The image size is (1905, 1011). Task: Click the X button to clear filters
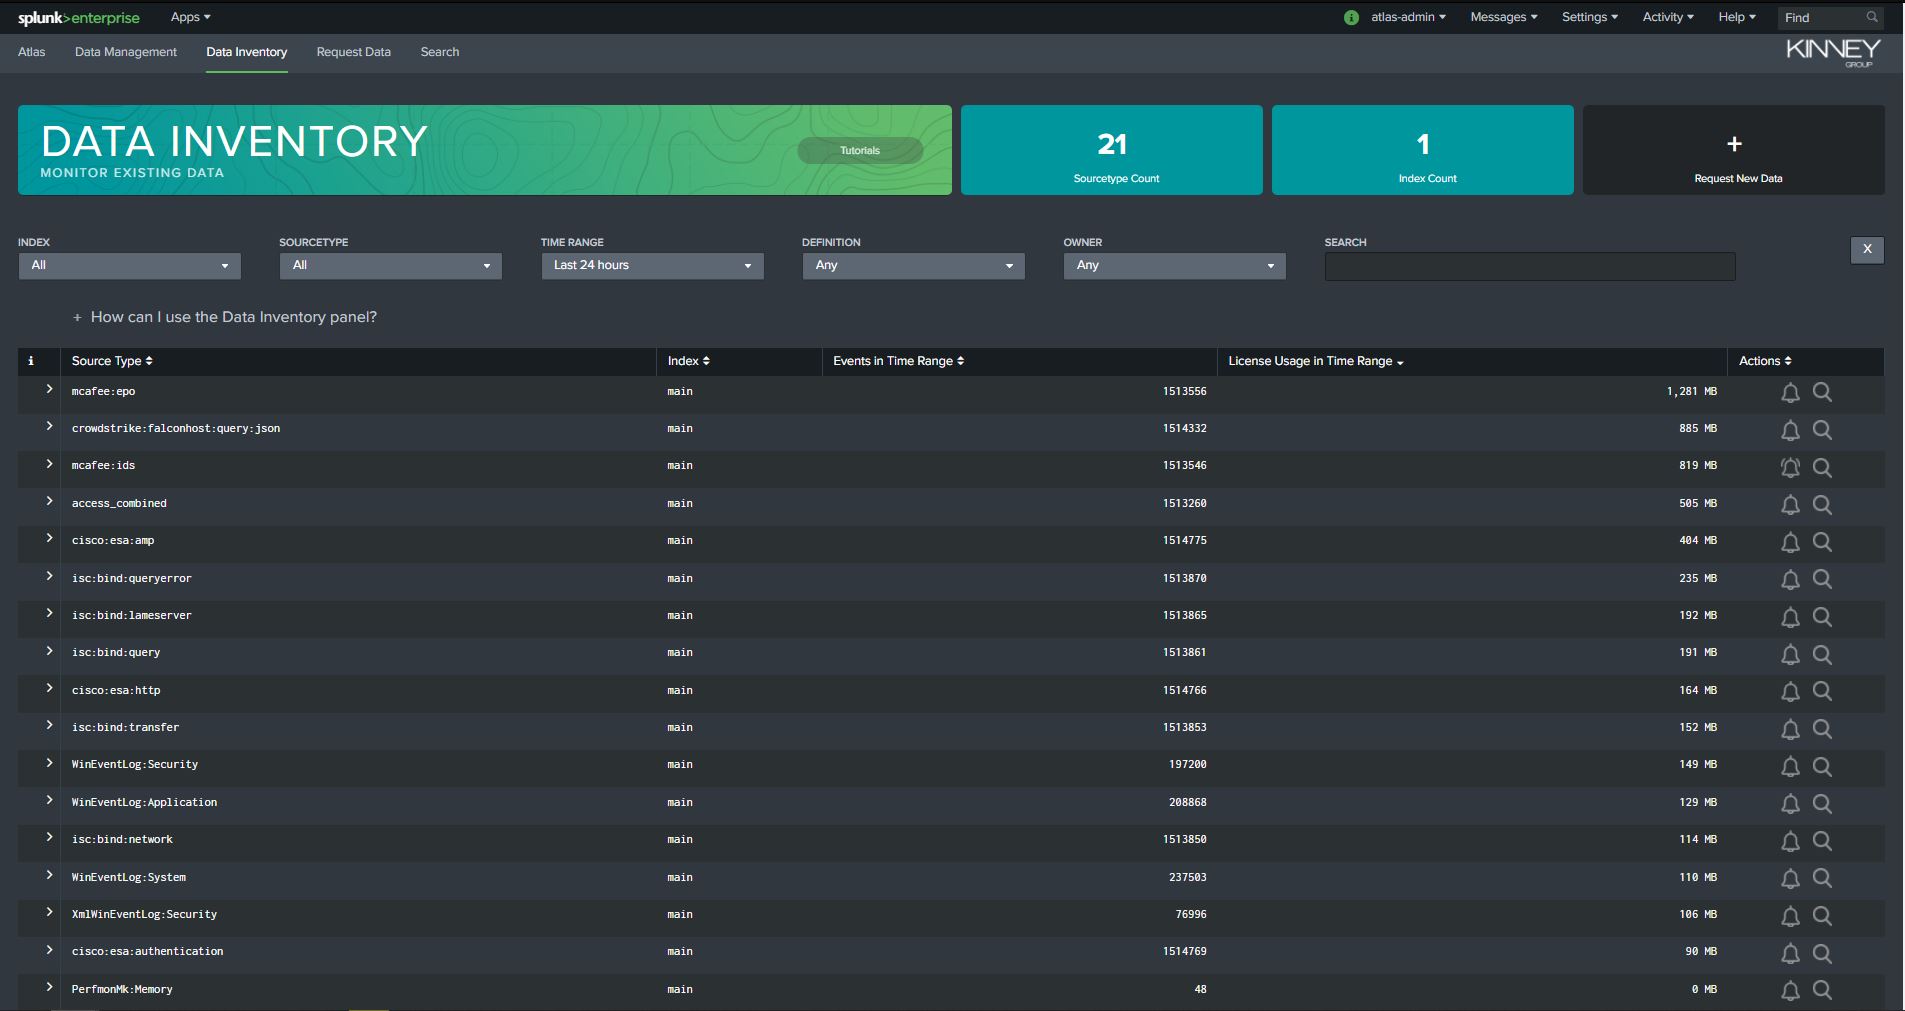[1866, 250]
